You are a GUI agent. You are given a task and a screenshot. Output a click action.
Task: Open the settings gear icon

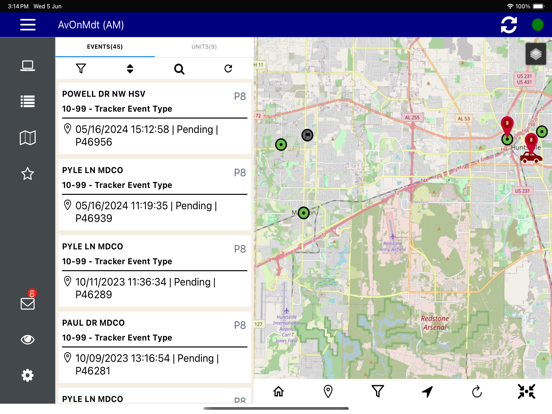27,375
